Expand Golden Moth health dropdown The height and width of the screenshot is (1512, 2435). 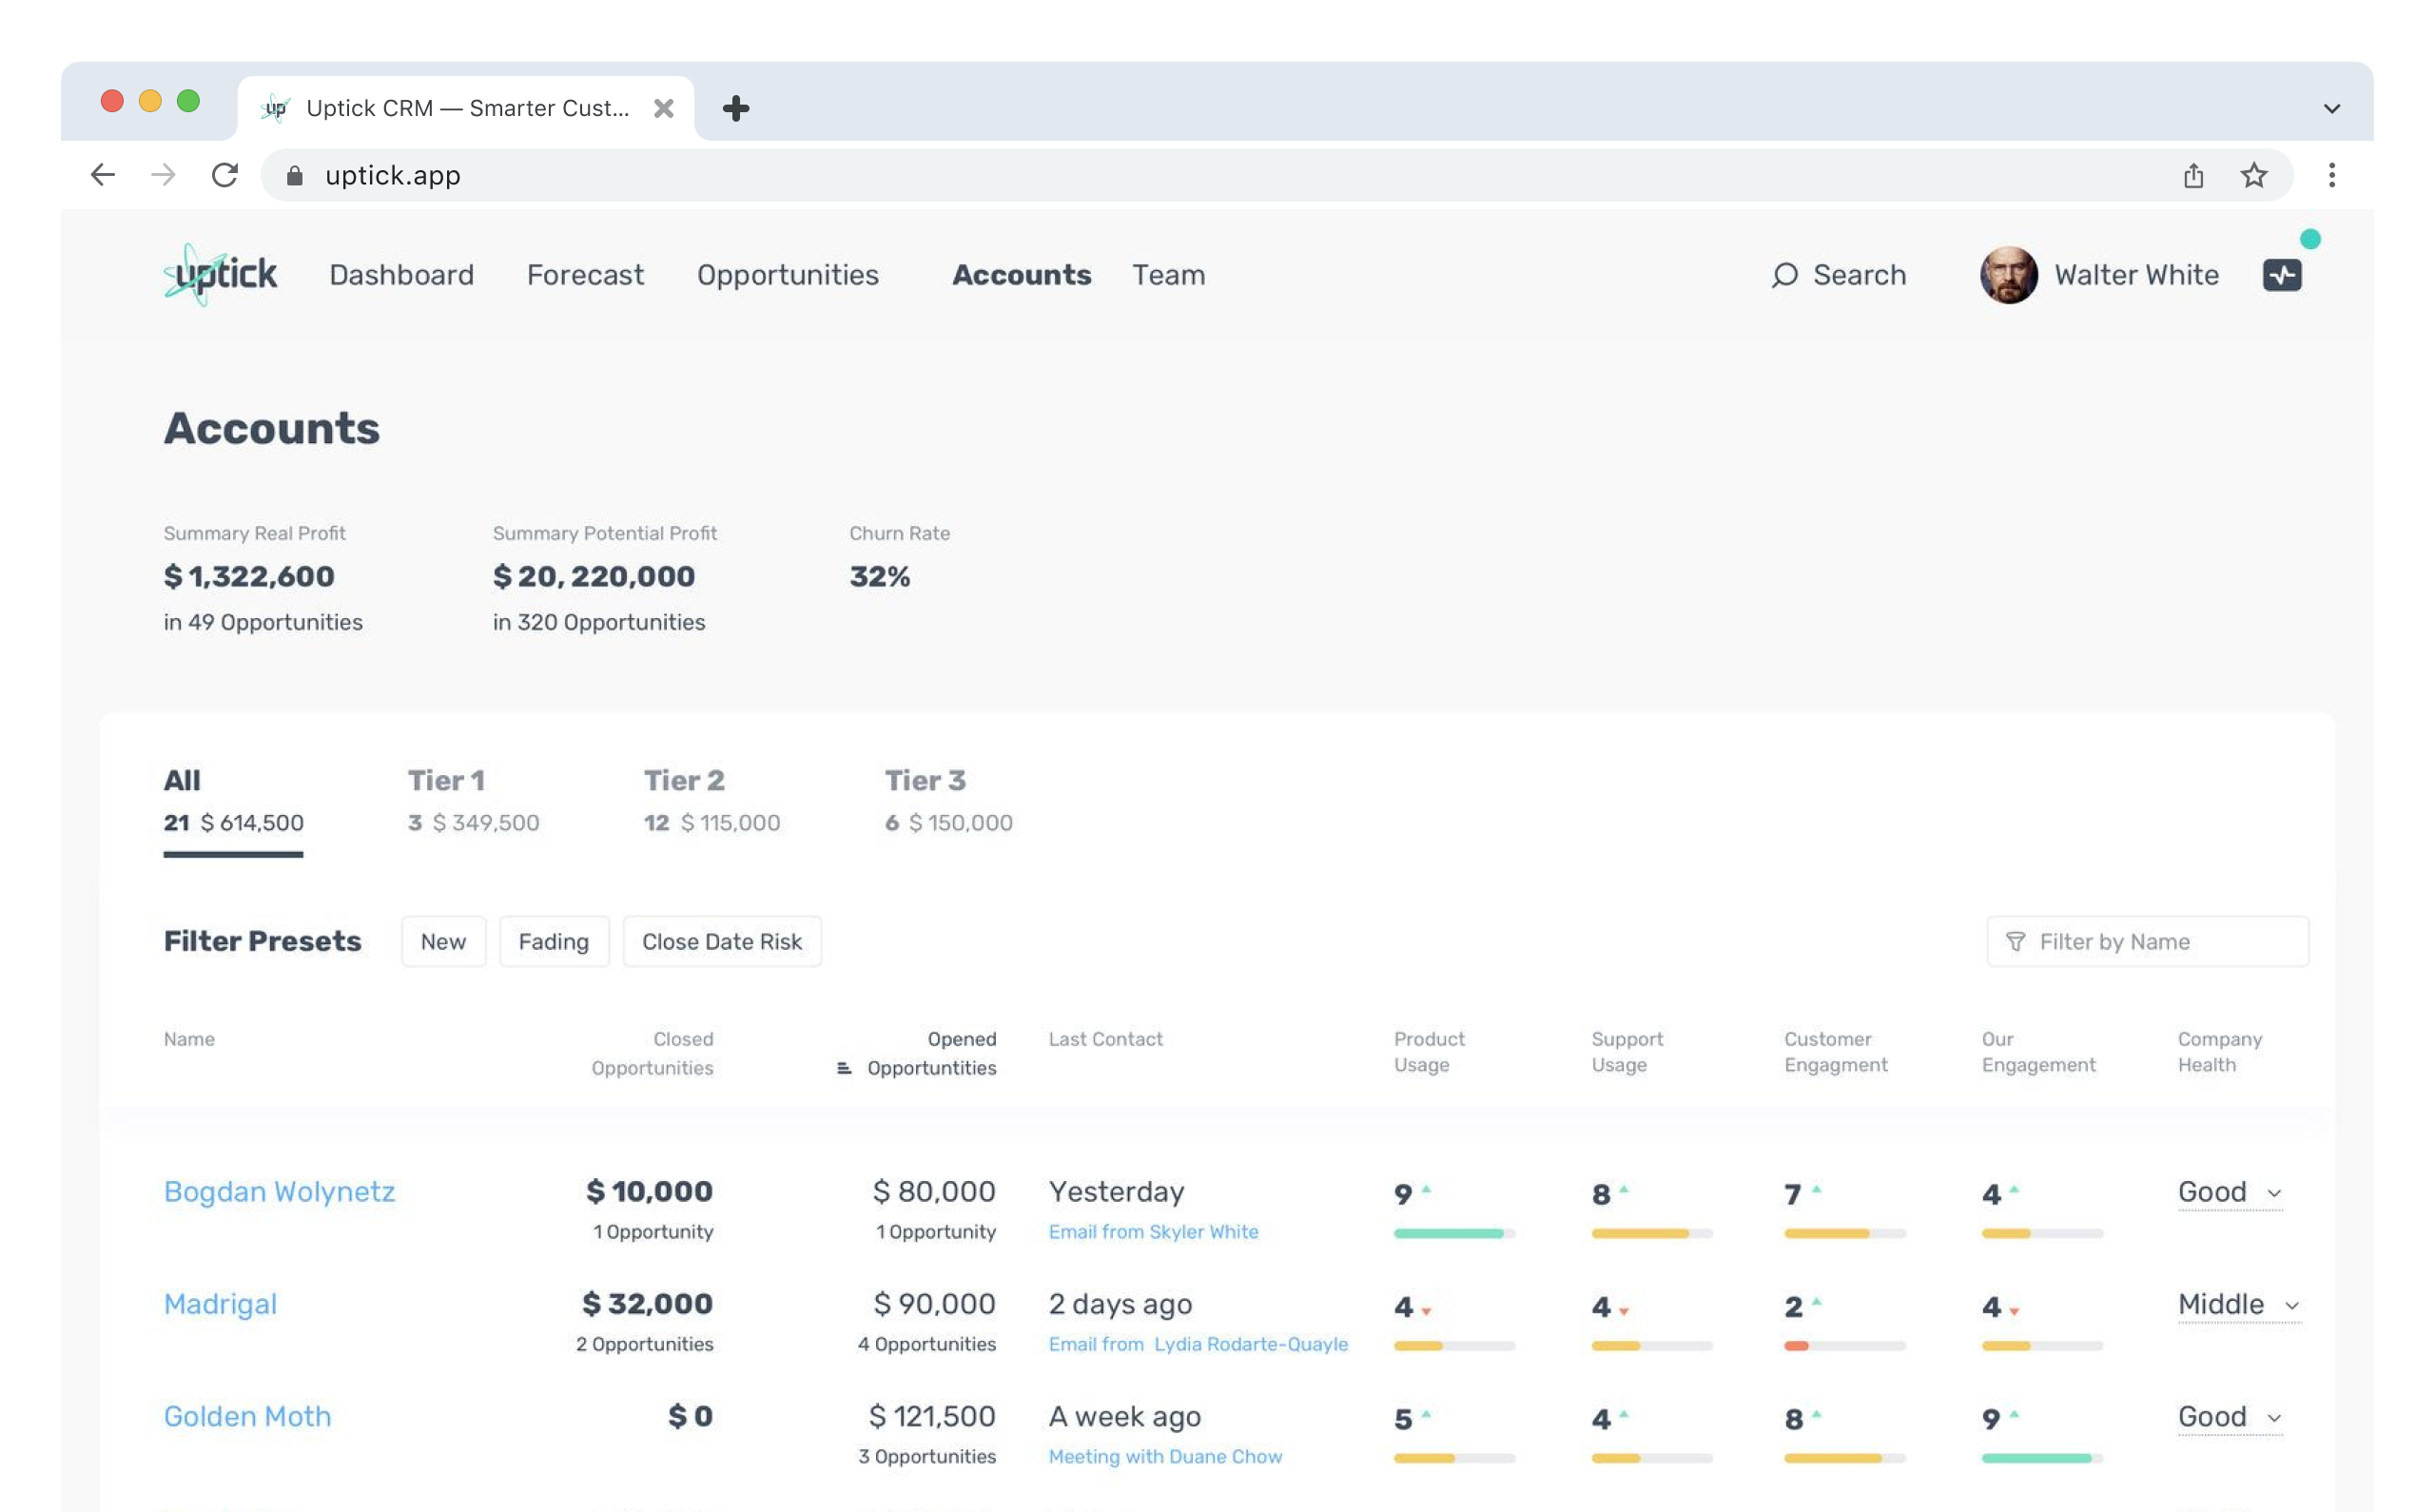pyautogui.click(x=2229, y=1416)
